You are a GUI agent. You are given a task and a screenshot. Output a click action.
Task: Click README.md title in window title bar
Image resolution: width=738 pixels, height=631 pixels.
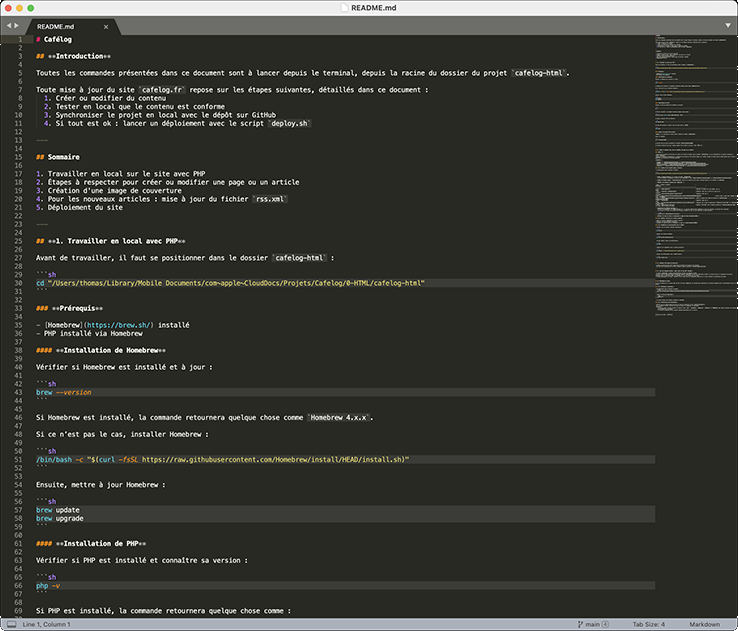coord(374,8)
